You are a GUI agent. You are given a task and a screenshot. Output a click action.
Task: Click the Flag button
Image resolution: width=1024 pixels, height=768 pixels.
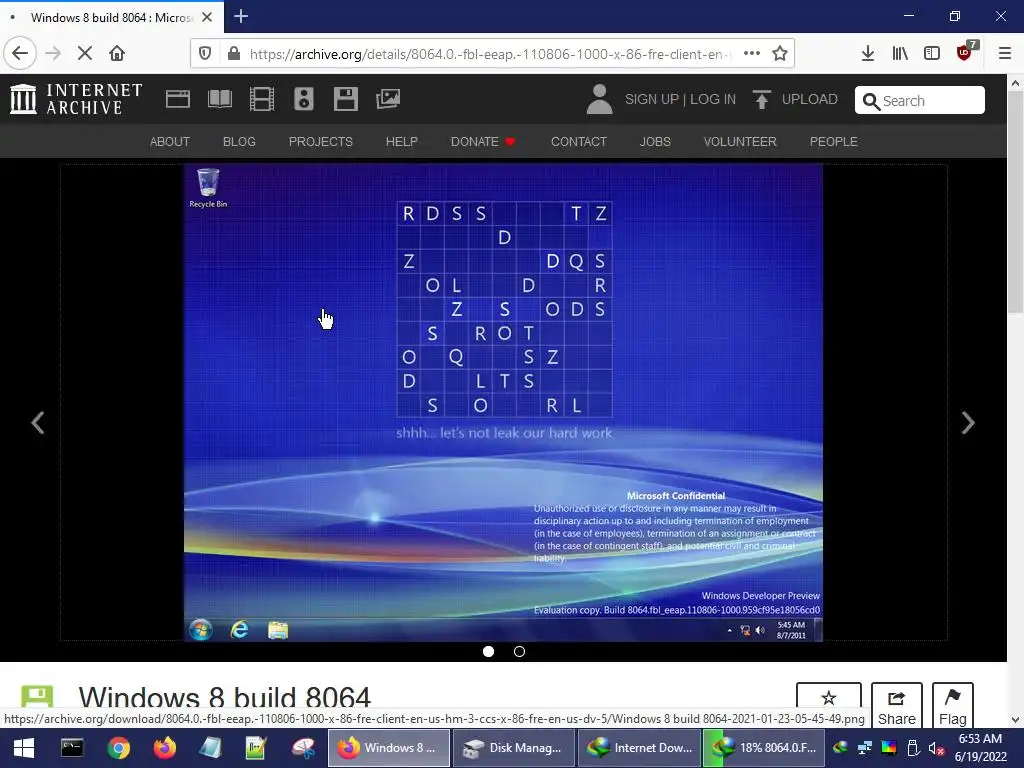pyautogui.click(x=953, y=707)
